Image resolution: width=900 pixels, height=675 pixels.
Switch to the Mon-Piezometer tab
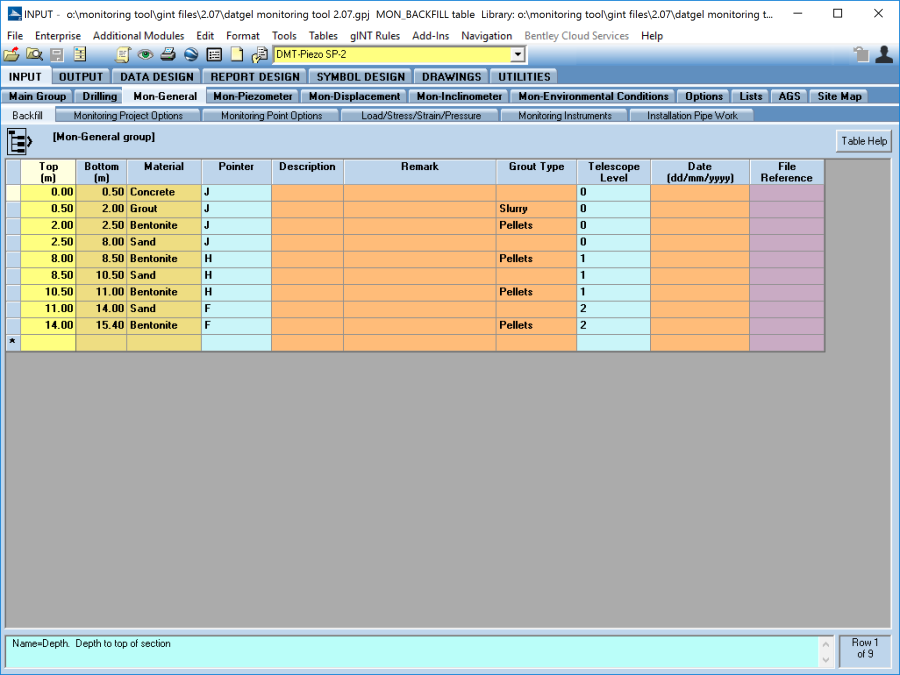tap(253, 97)
